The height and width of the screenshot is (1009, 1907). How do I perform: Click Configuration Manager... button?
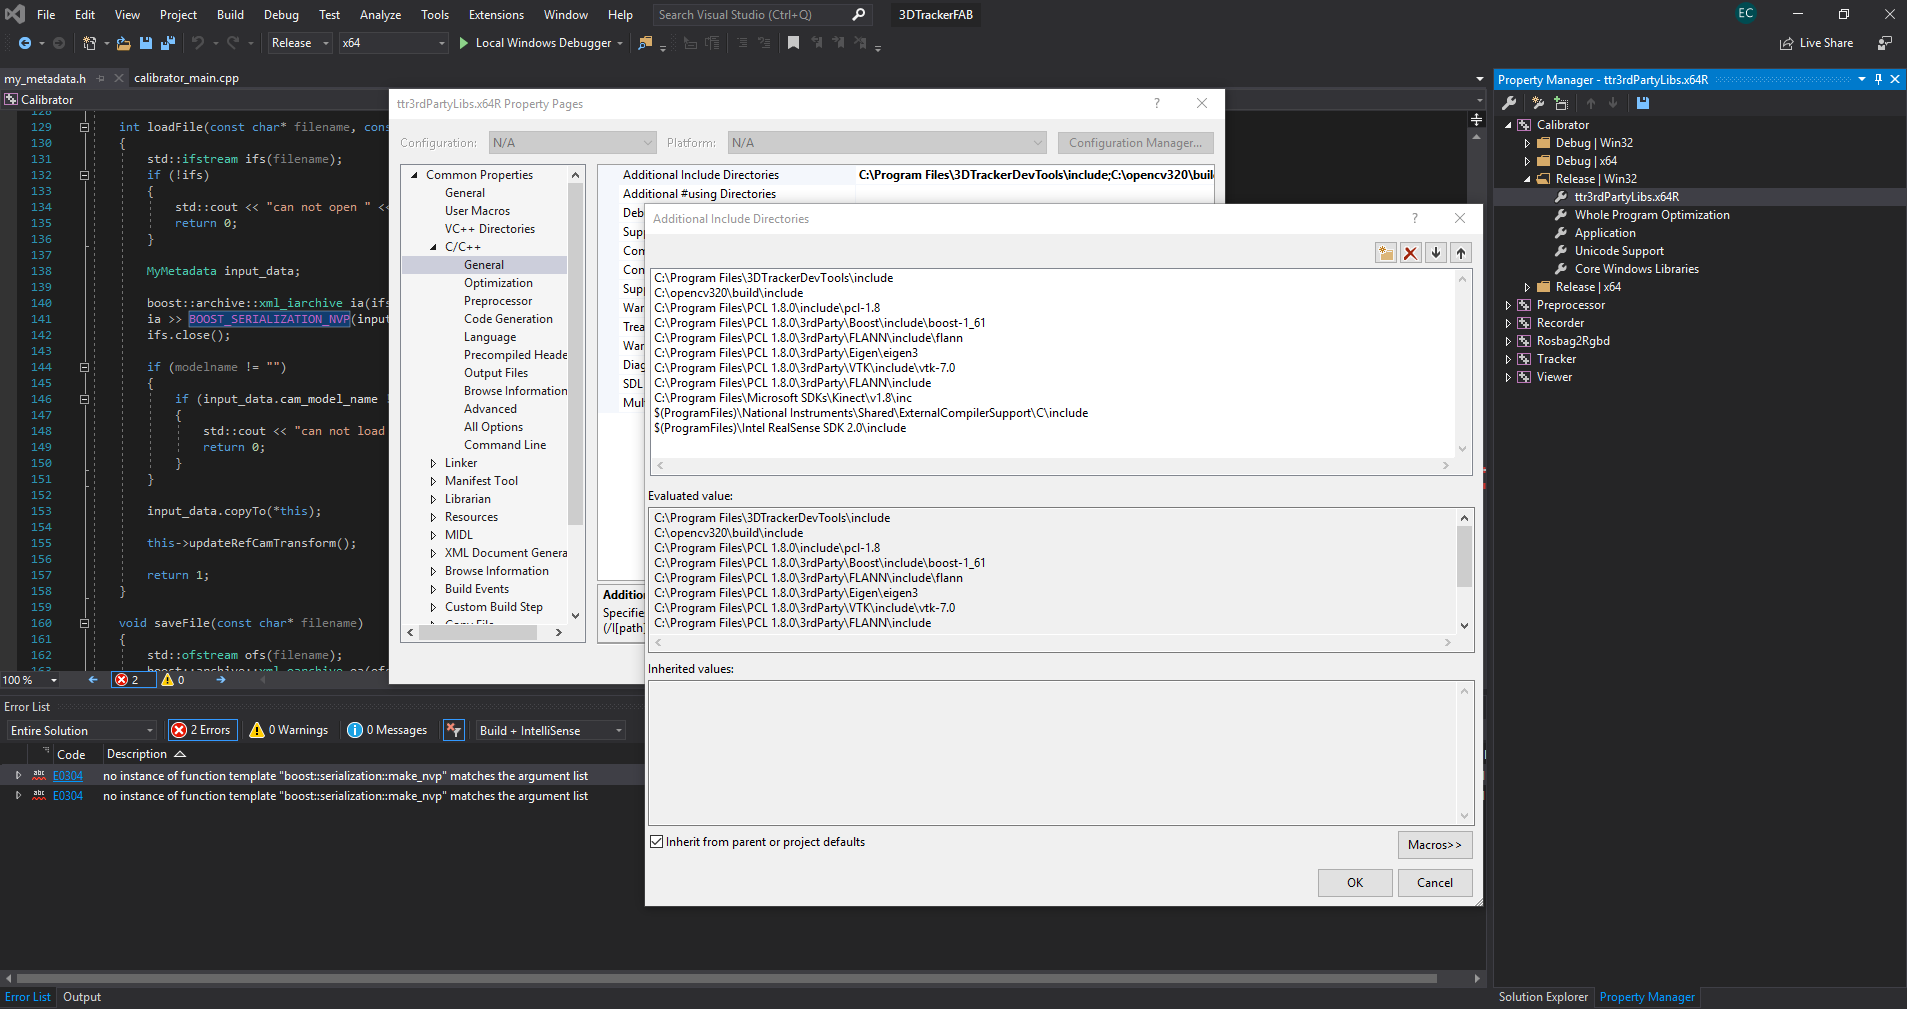[1136, 142]
